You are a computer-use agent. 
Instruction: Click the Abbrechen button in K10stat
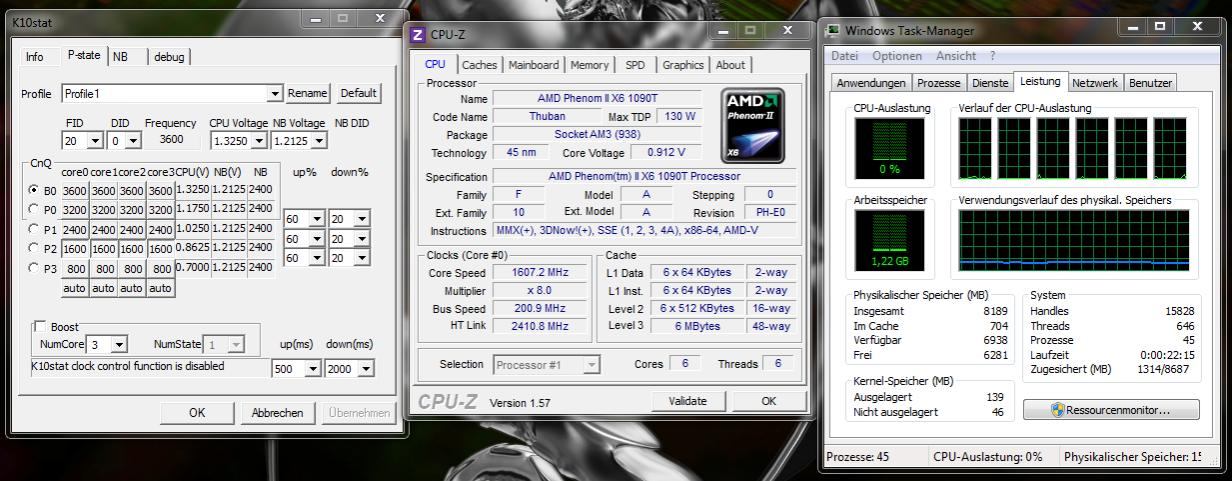tap(277, 412)
